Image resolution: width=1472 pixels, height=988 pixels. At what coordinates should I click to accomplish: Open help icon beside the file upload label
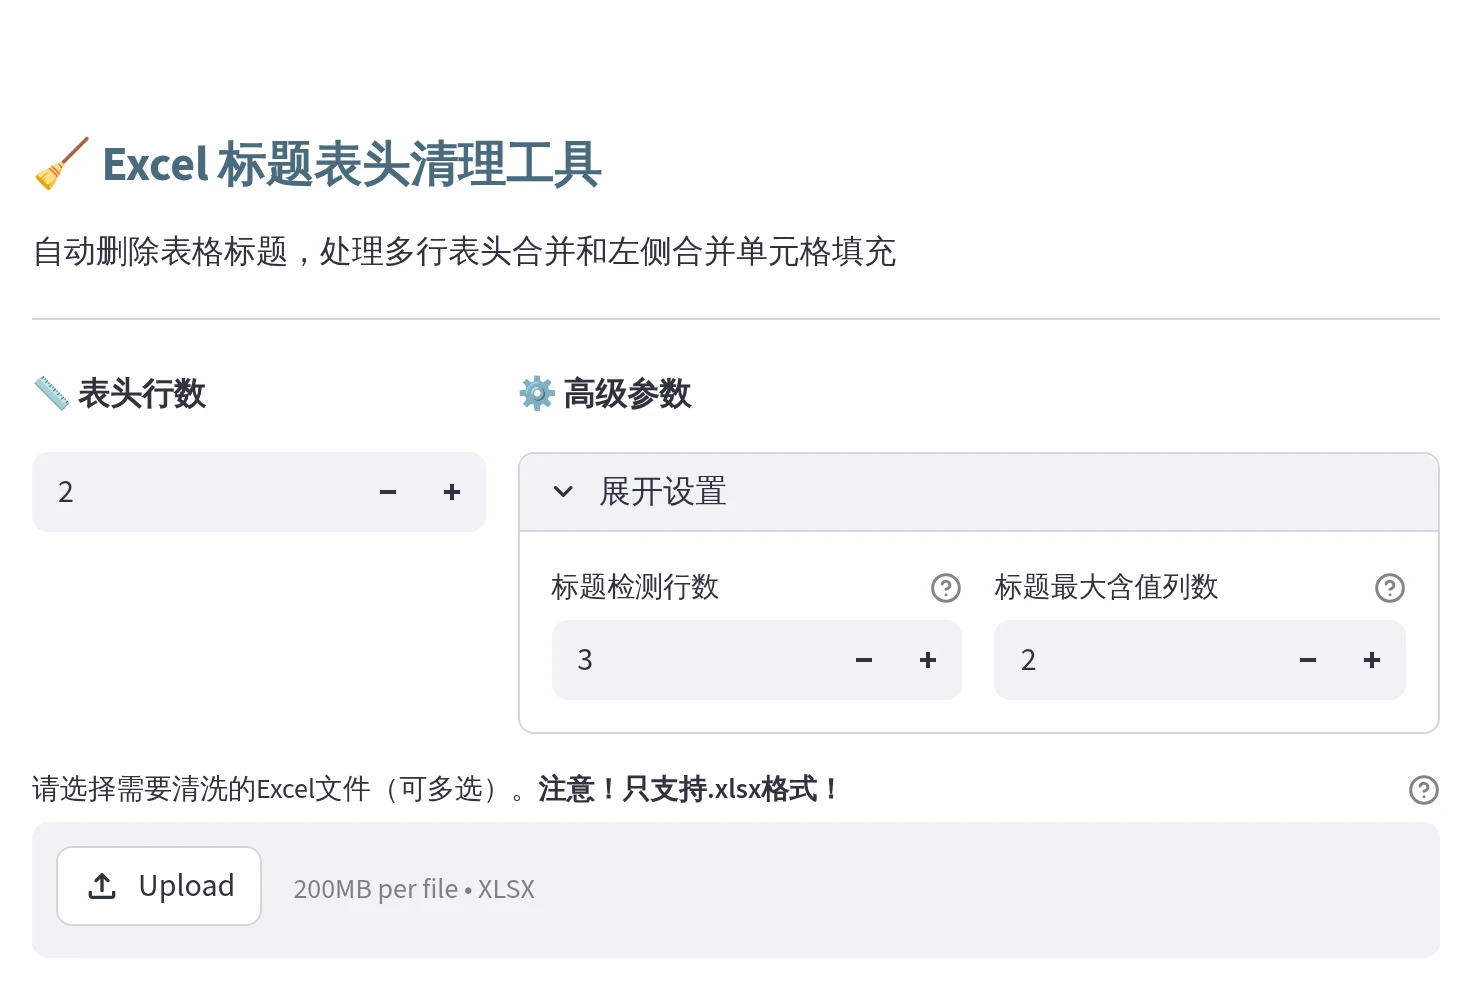[1423, 790]
